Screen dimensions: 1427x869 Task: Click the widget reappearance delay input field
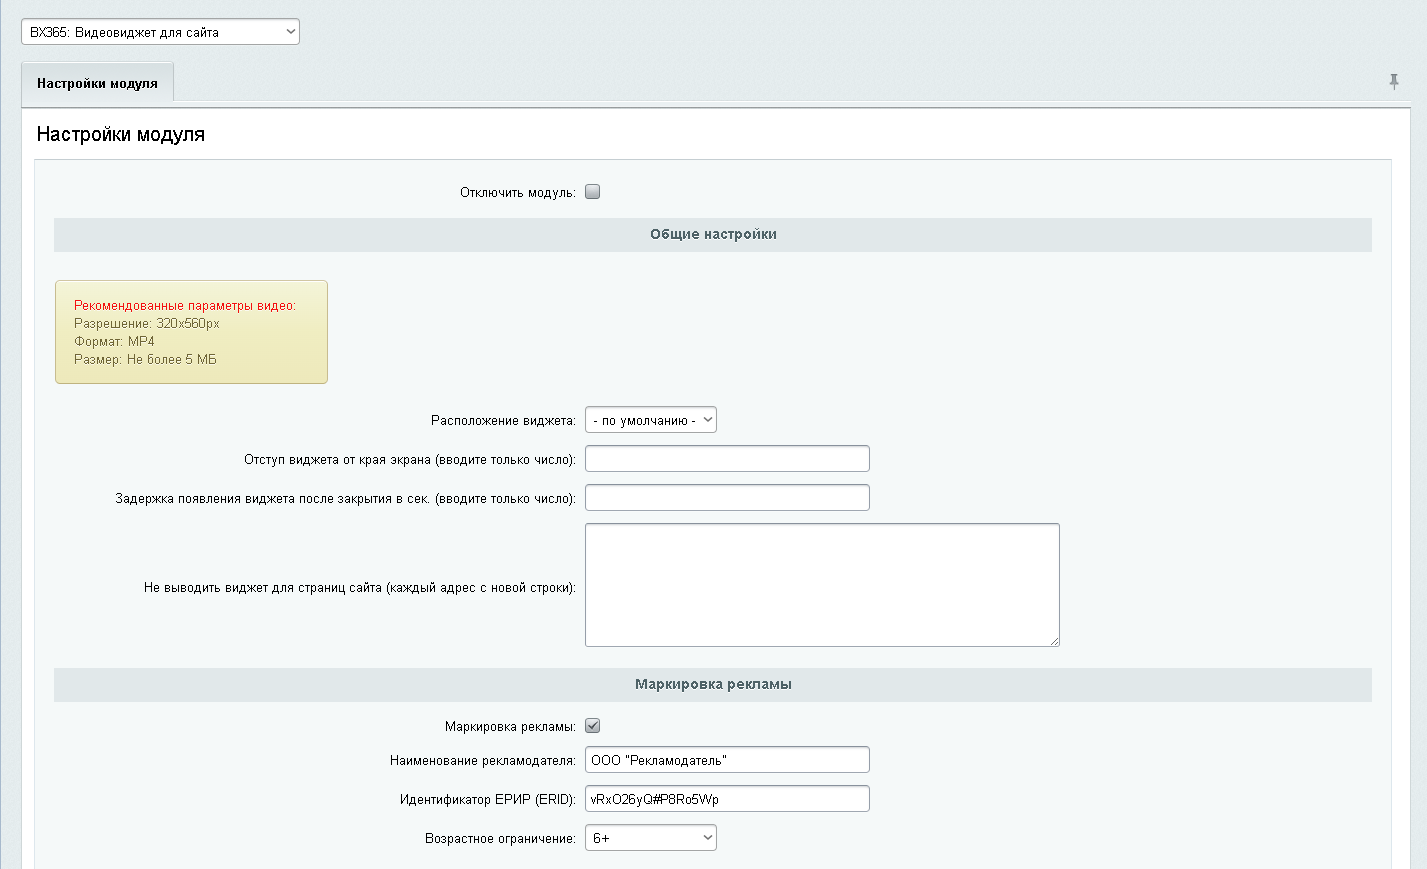[x=727, y=498]
